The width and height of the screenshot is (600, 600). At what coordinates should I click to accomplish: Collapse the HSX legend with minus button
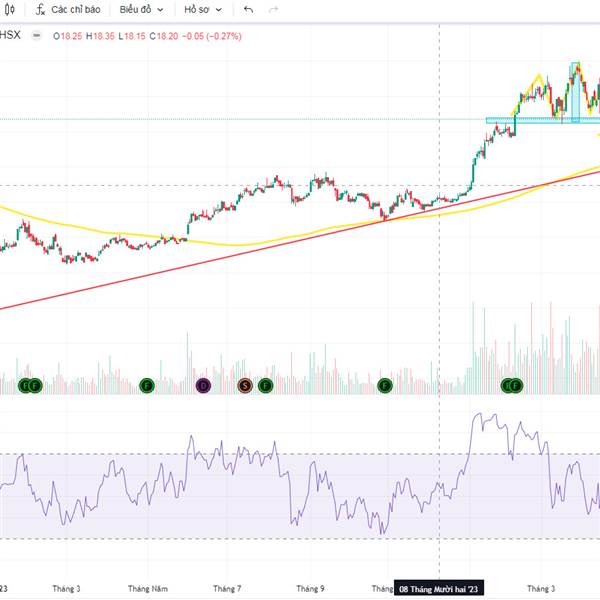click(x=36, y=36)
